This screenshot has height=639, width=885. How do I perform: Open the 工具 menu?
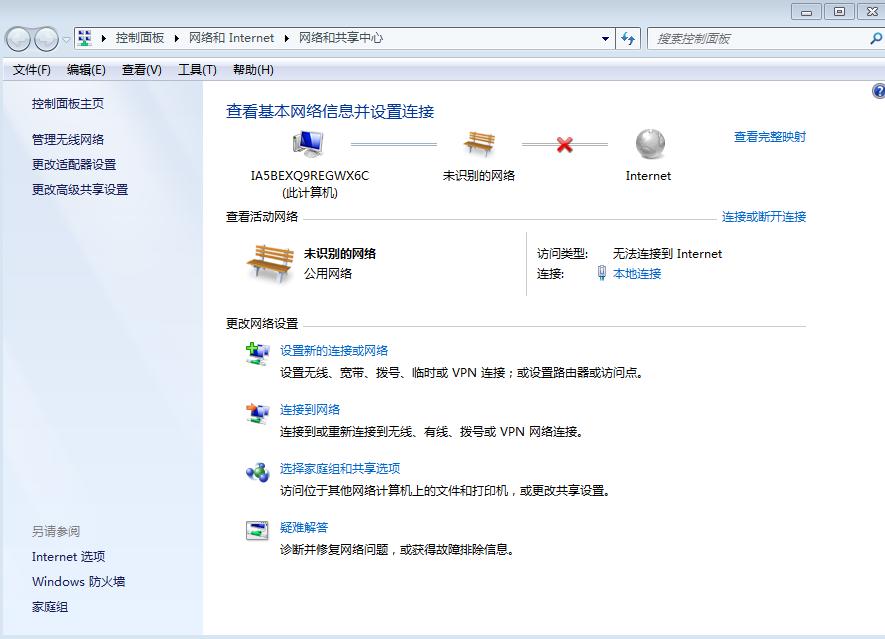[x=197, y=69]
